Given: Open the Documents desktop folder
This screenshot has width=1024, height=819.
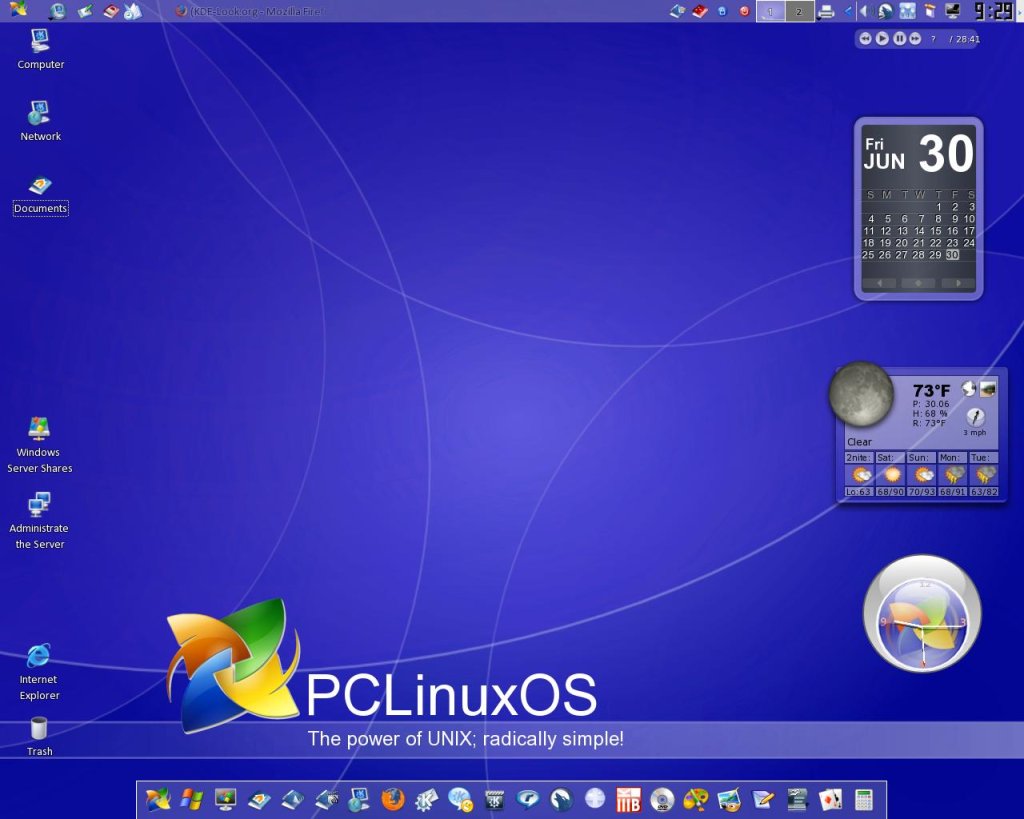Looking at the screenshot, I should tap(40, 196).
